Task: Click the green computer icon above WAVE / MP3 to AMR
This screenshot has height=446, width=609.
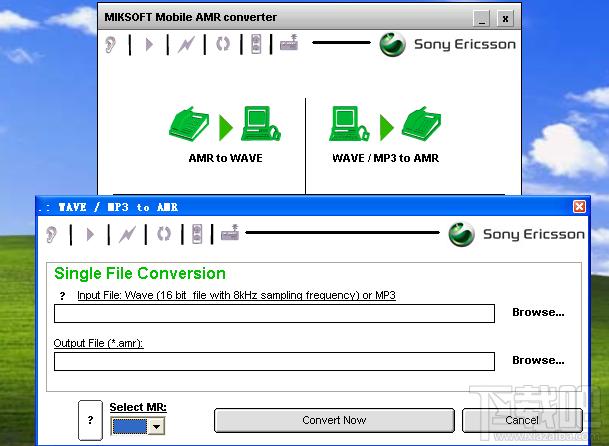Action: point(349,124)
